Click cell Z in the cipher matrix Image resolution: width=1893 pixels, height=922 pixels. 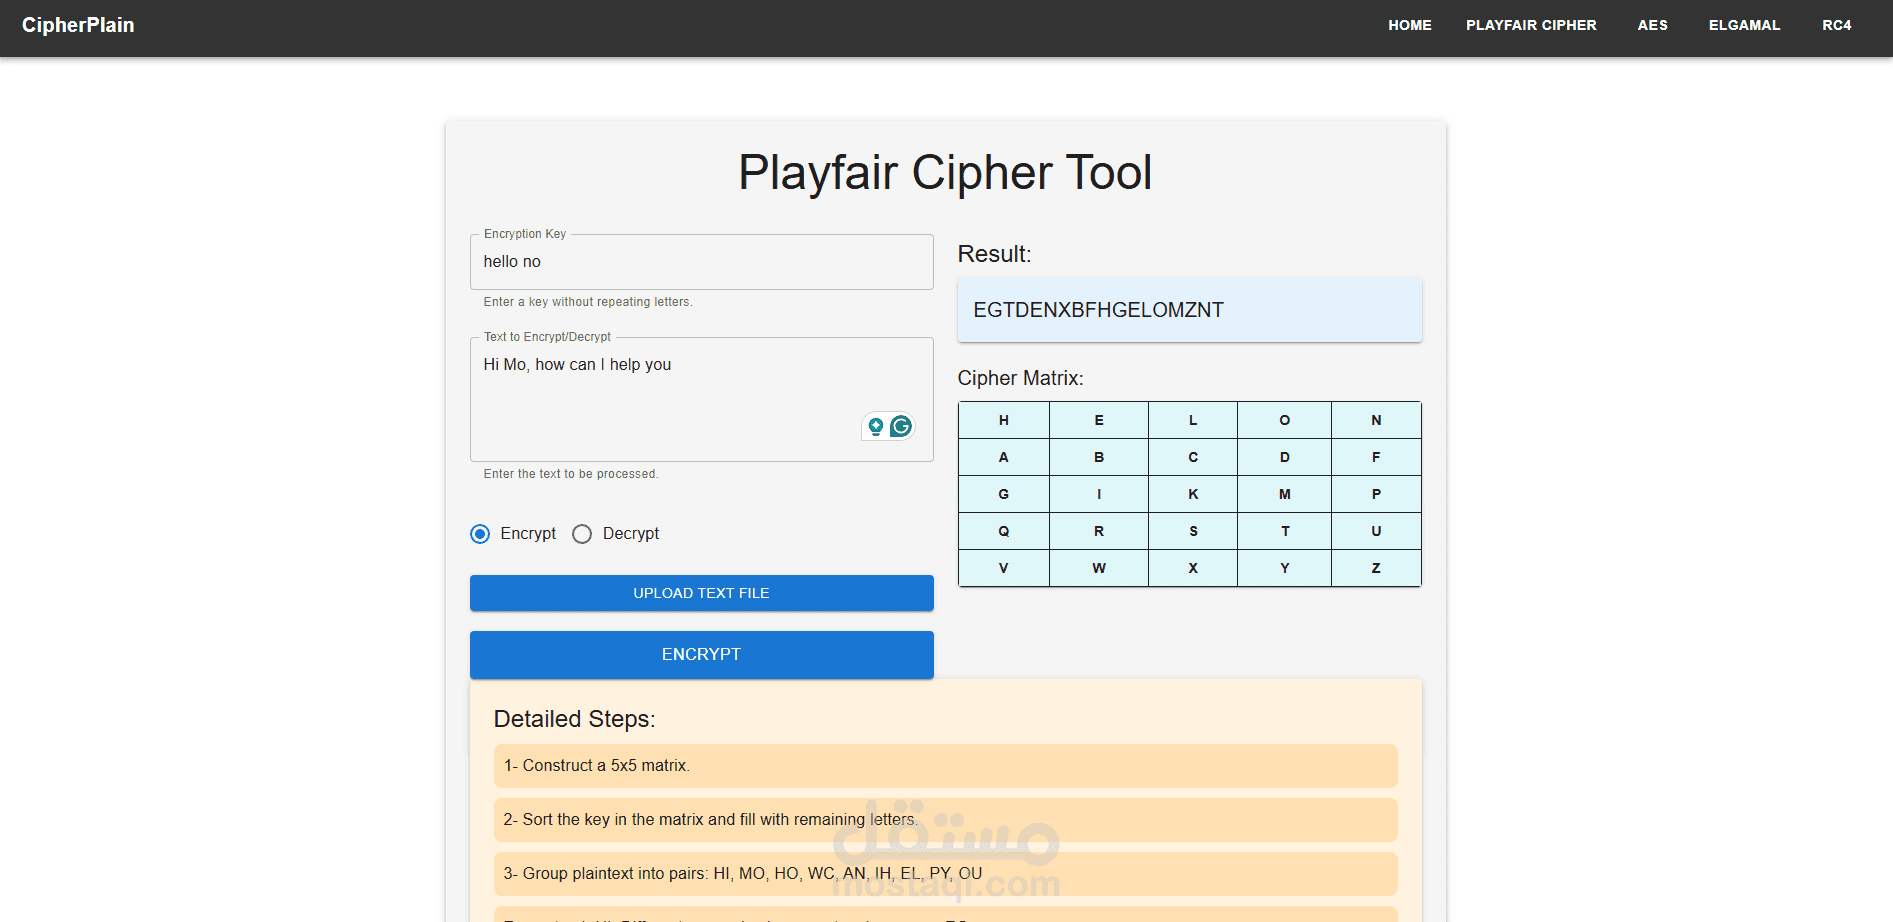pos(1376,567)
